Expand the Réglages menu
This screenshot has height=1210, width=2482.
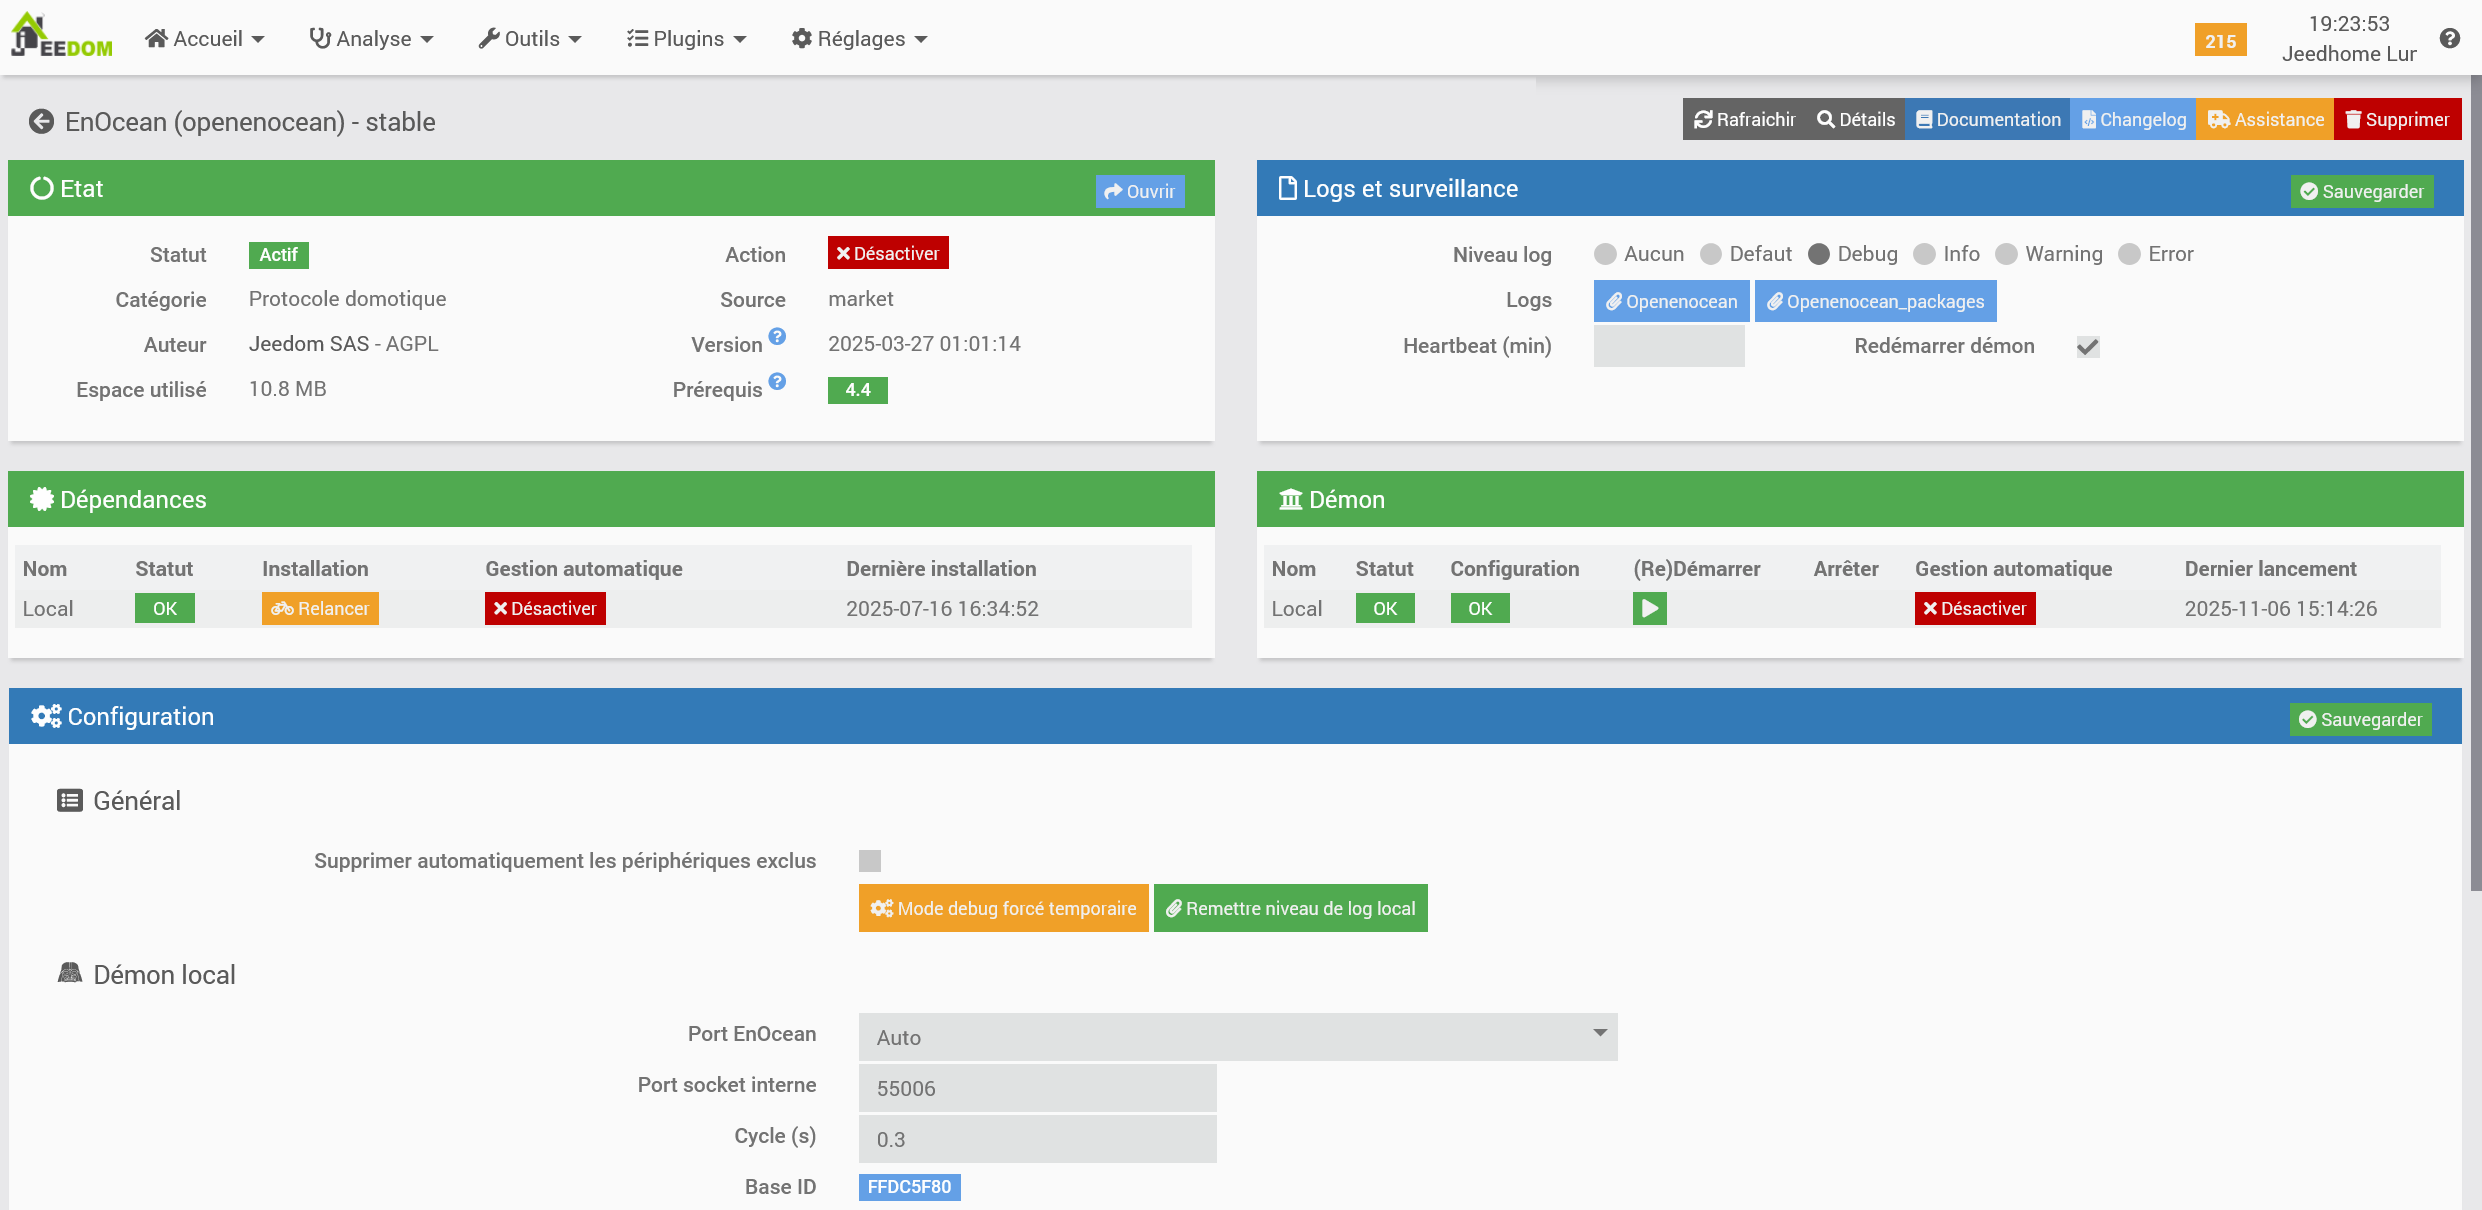[x=859, y=39]
